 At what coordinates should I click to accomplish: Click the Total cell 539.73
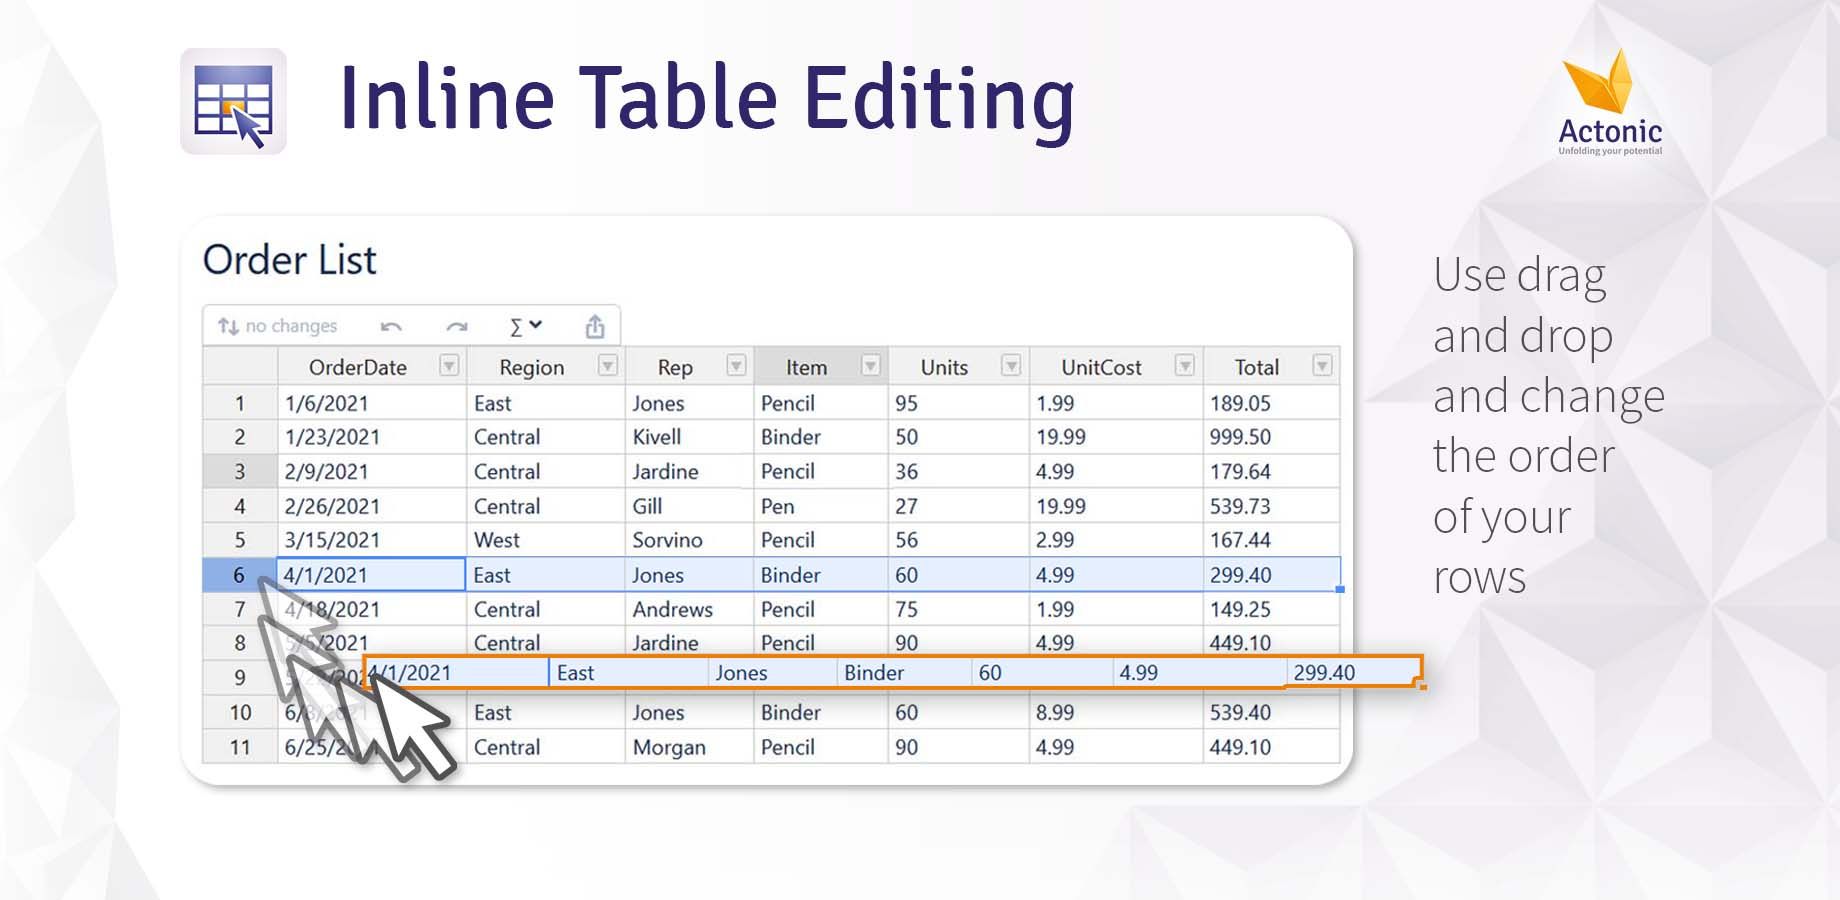[1271, 506]
